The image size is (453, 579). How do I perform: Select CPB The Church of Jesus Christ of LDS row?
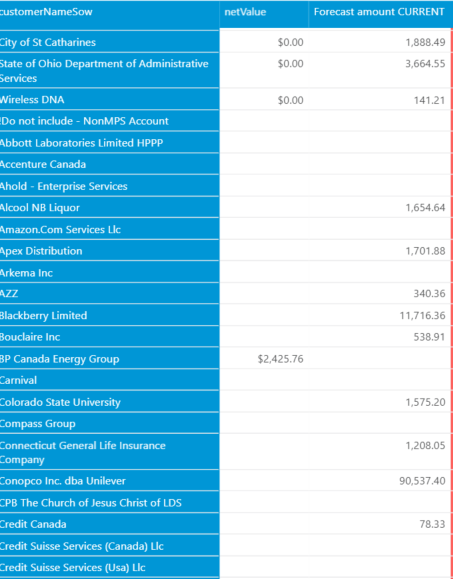click(109, 502)
